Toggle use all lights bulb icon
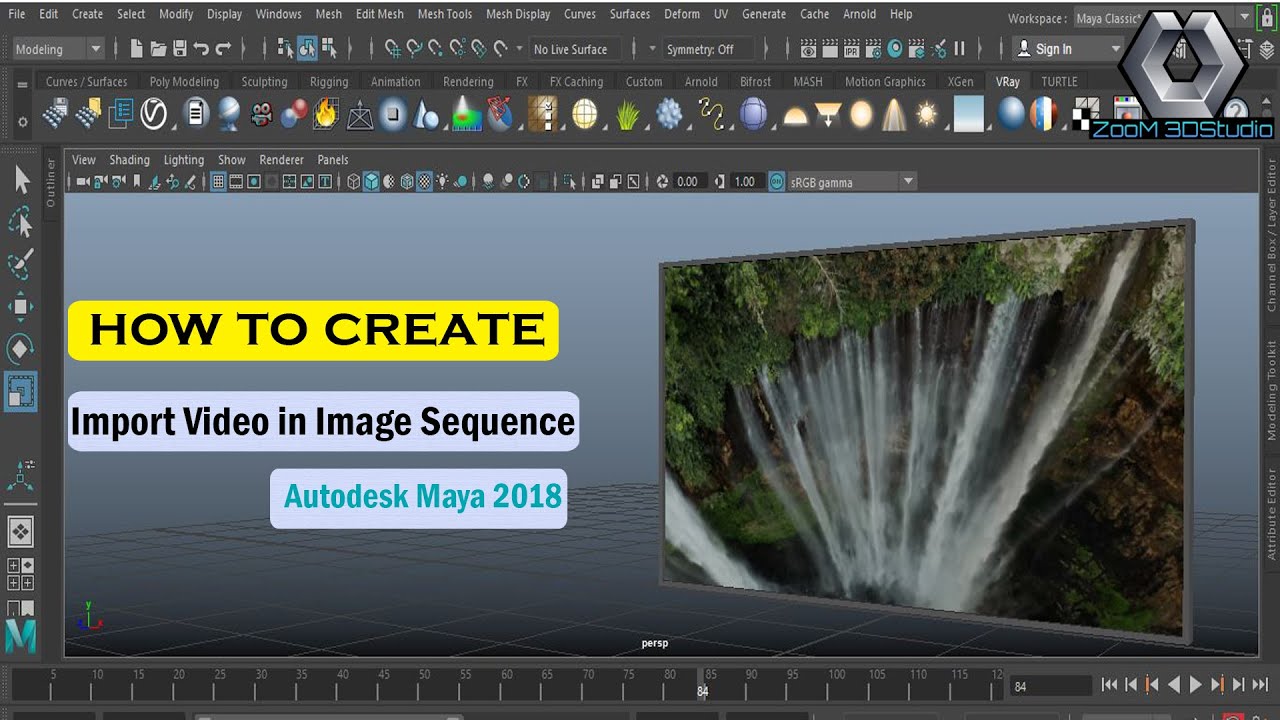This screenshot has height=720, width=1280. tap(442, 182)
